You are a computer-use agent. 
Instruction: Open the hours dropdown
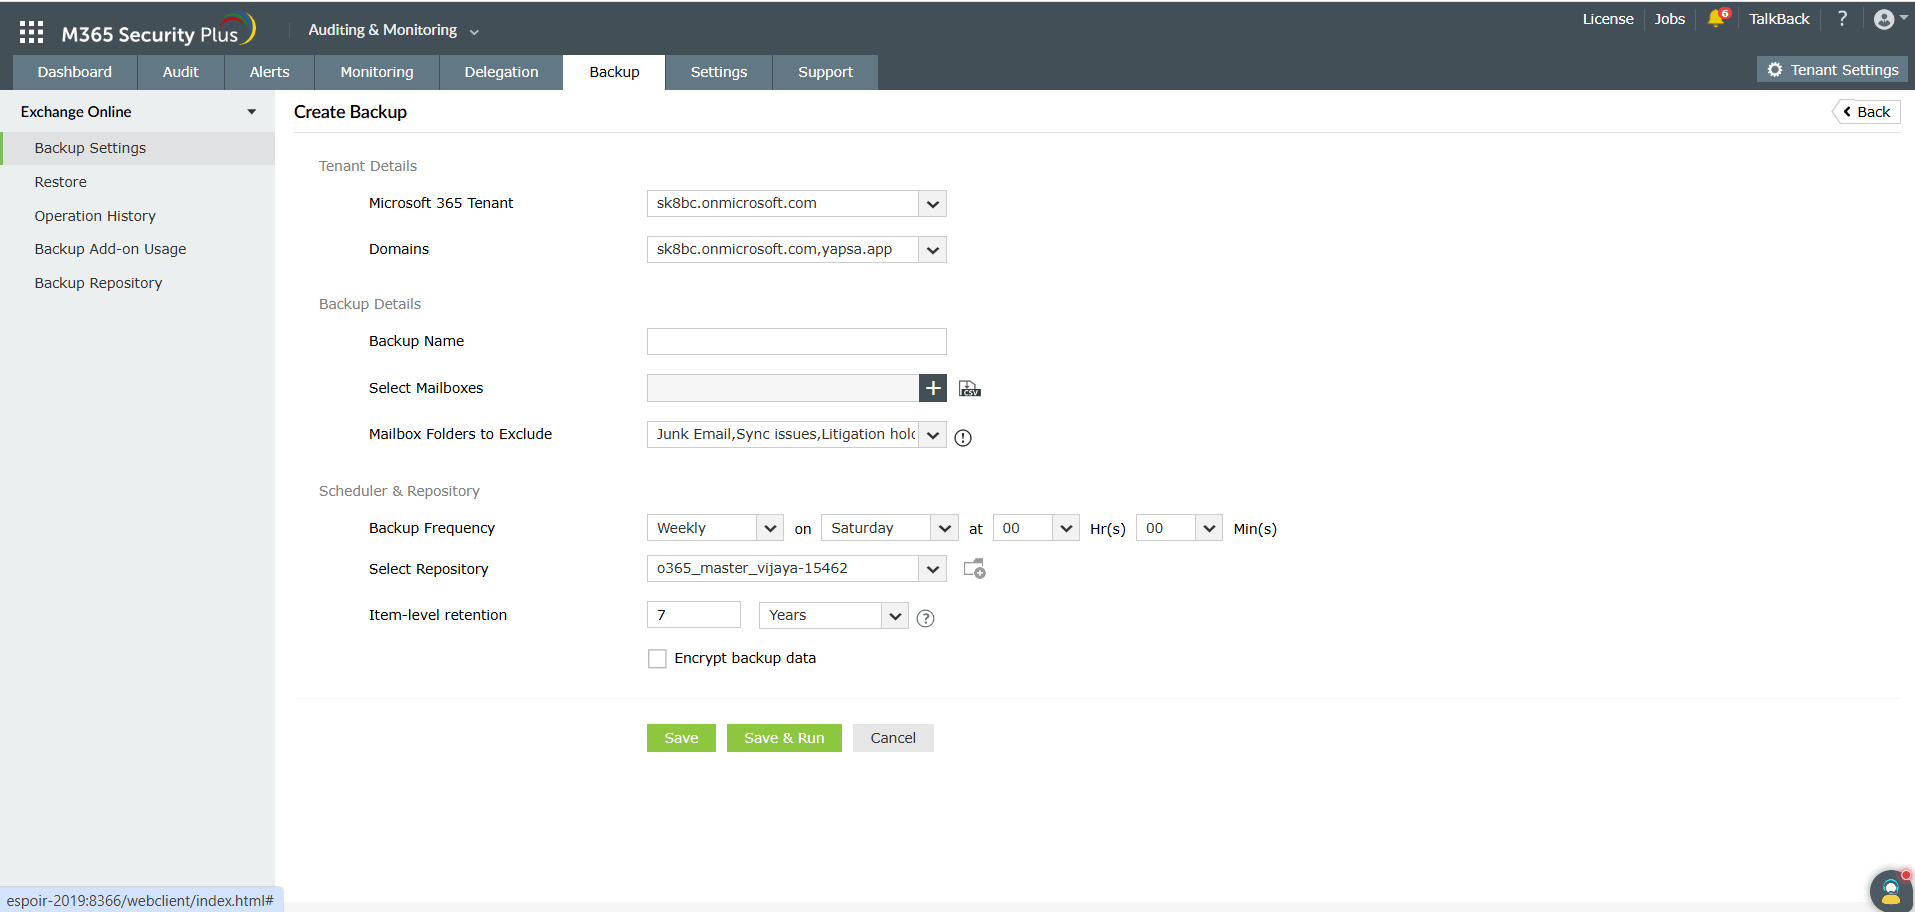(x=1036, y=528)
